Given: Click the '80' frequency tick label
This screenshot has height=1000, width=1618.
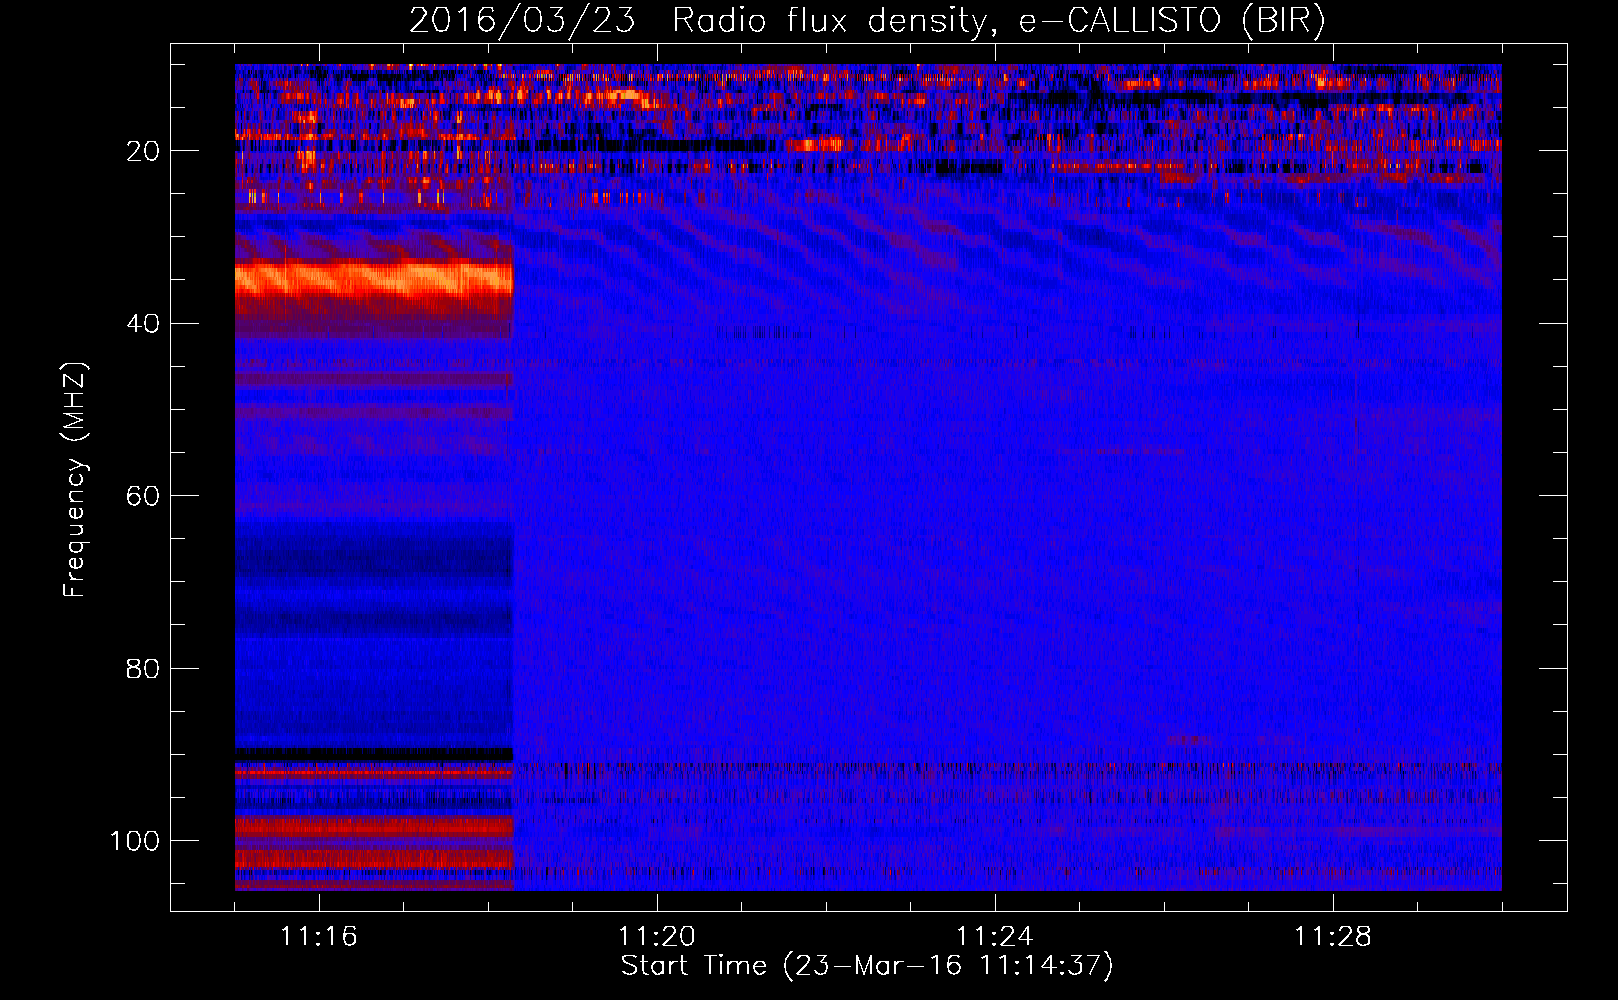Looking at the screenshot, I should [x=143, y=668].
